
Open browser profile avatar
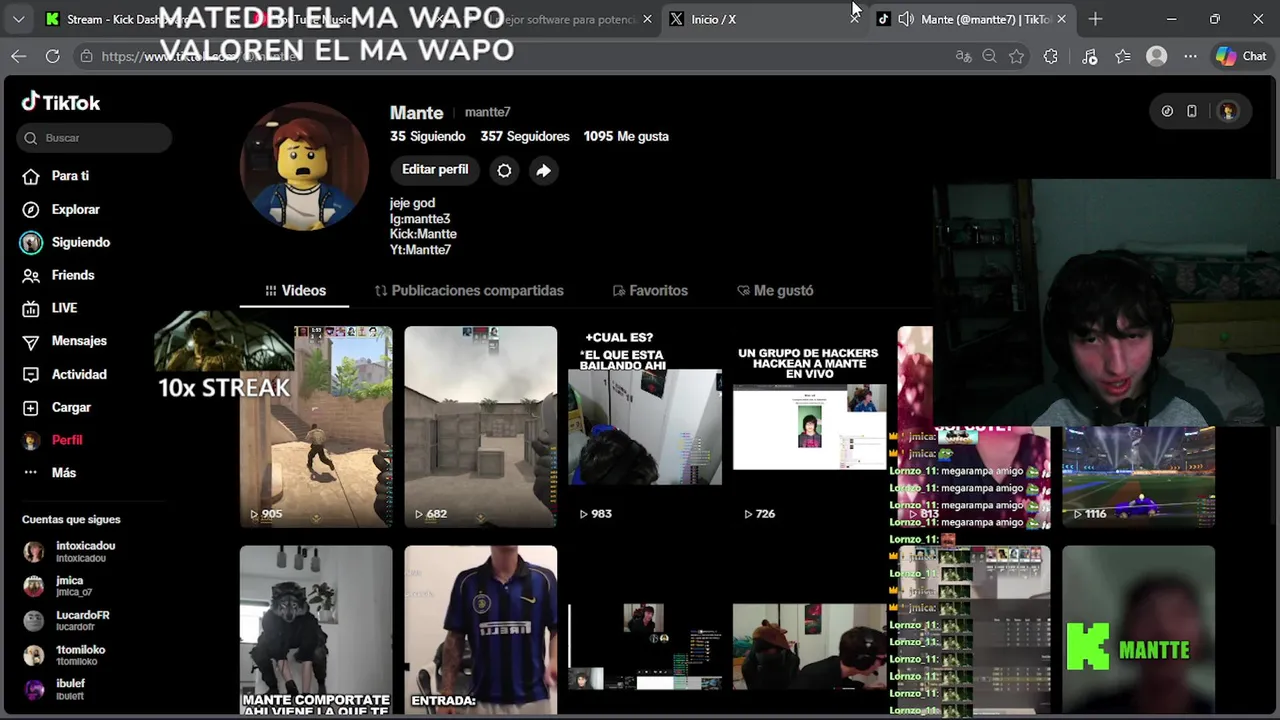coord(1157,57)
